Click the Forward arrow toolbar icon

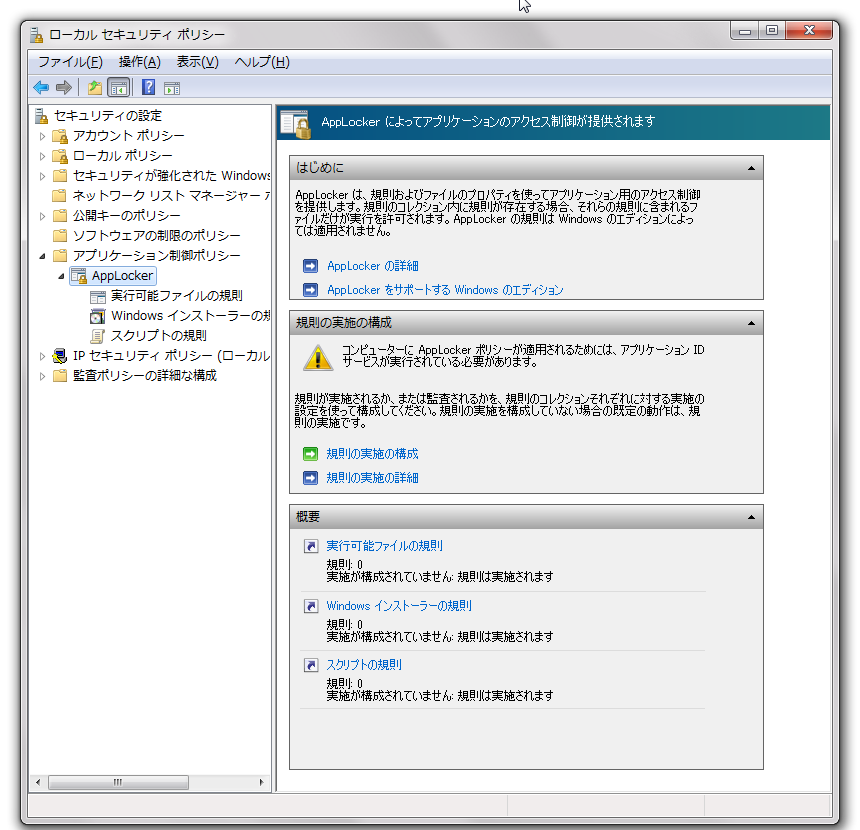pyautogui.click(x=64, y=87)
